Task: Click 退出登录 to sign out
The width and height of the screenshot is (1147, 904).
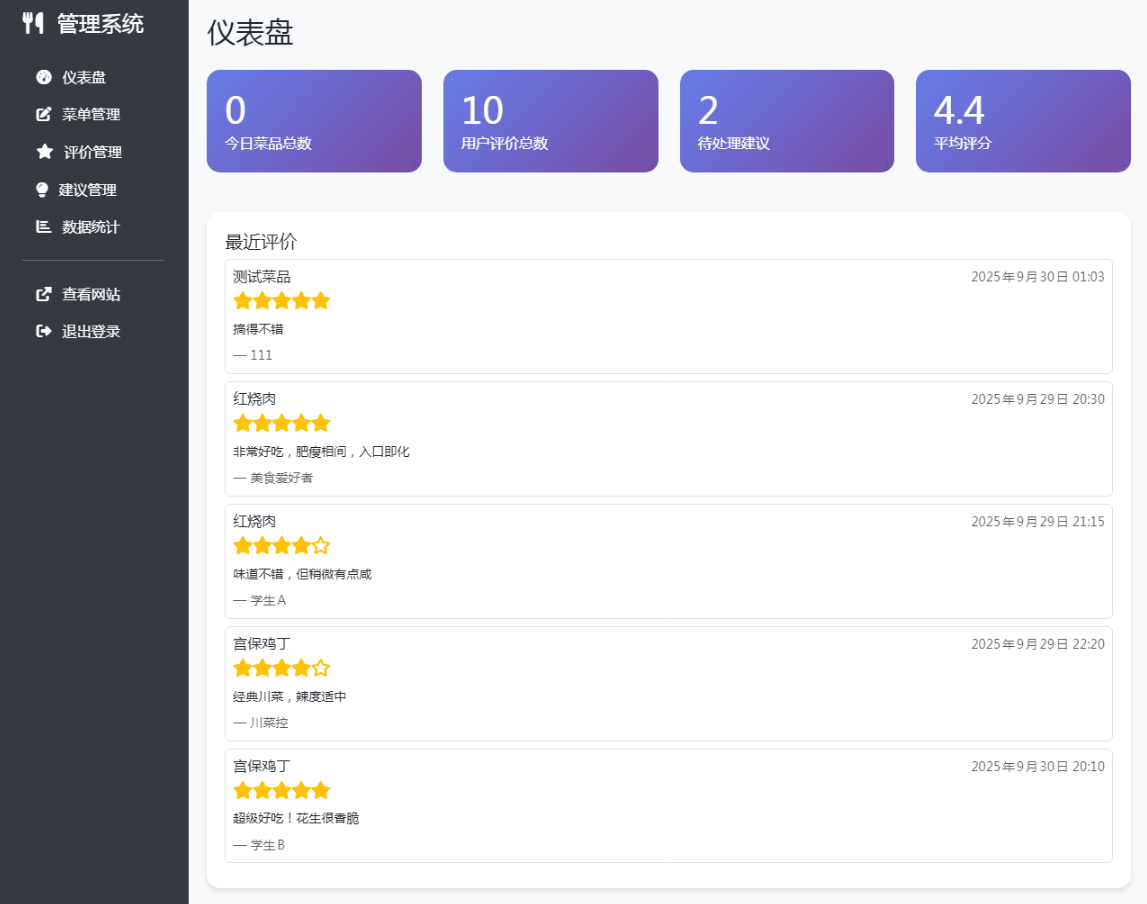Action: [x=90, y=331]
